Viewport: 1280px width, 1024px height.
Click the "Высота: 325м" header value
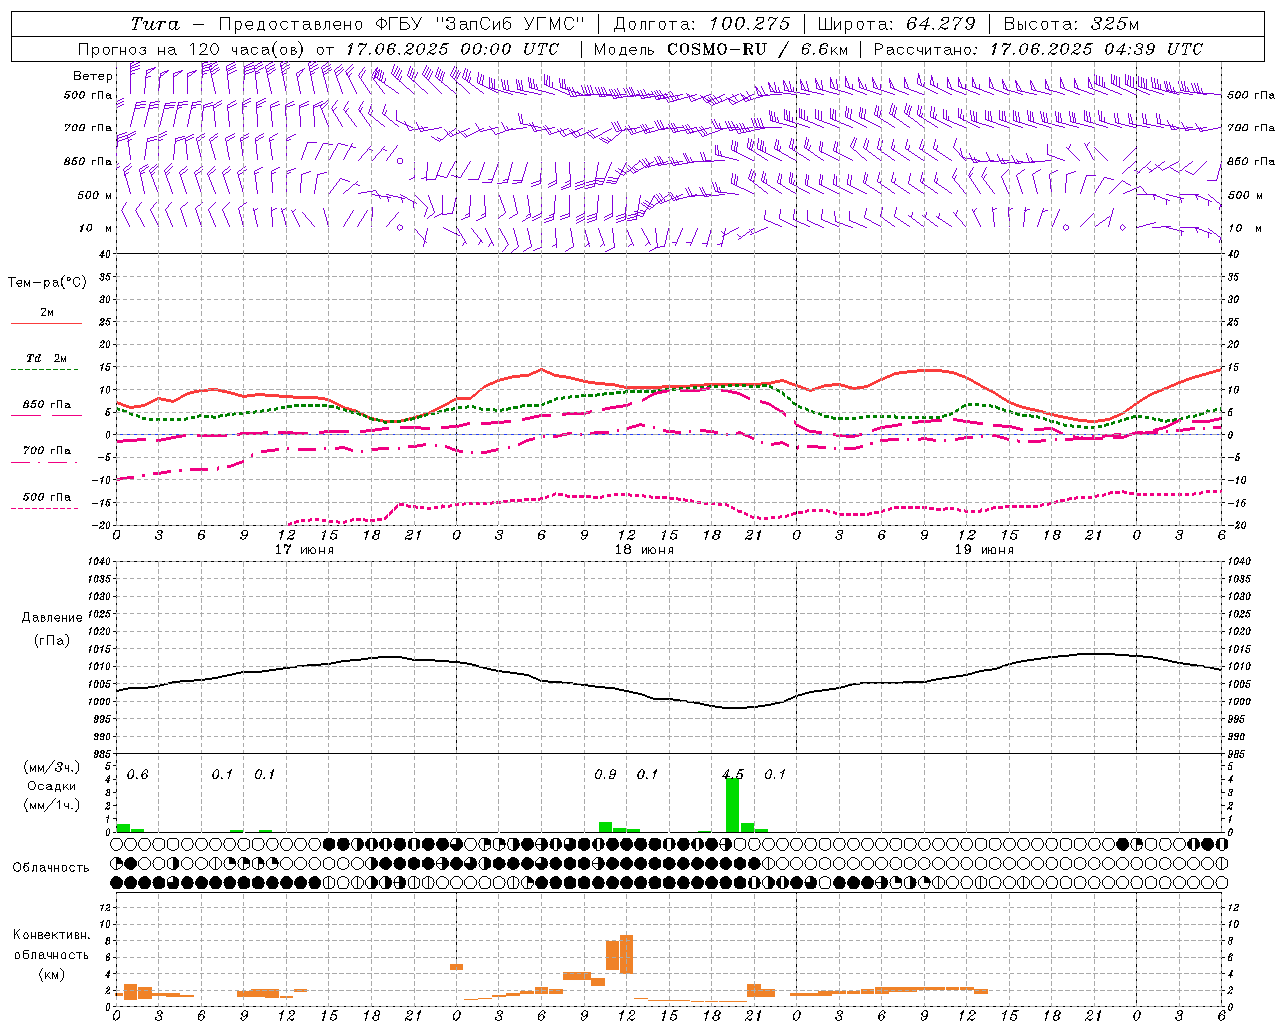1071,24
